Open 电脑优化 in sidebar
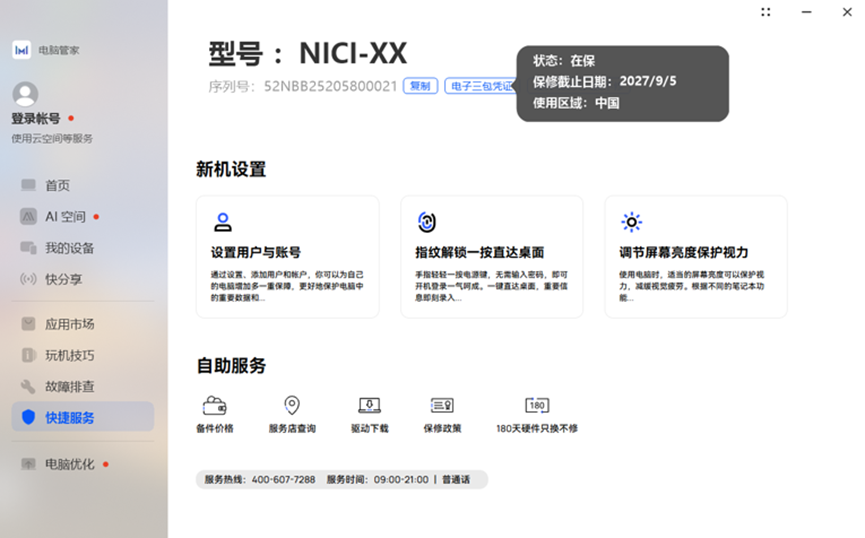 coord(69,464)
